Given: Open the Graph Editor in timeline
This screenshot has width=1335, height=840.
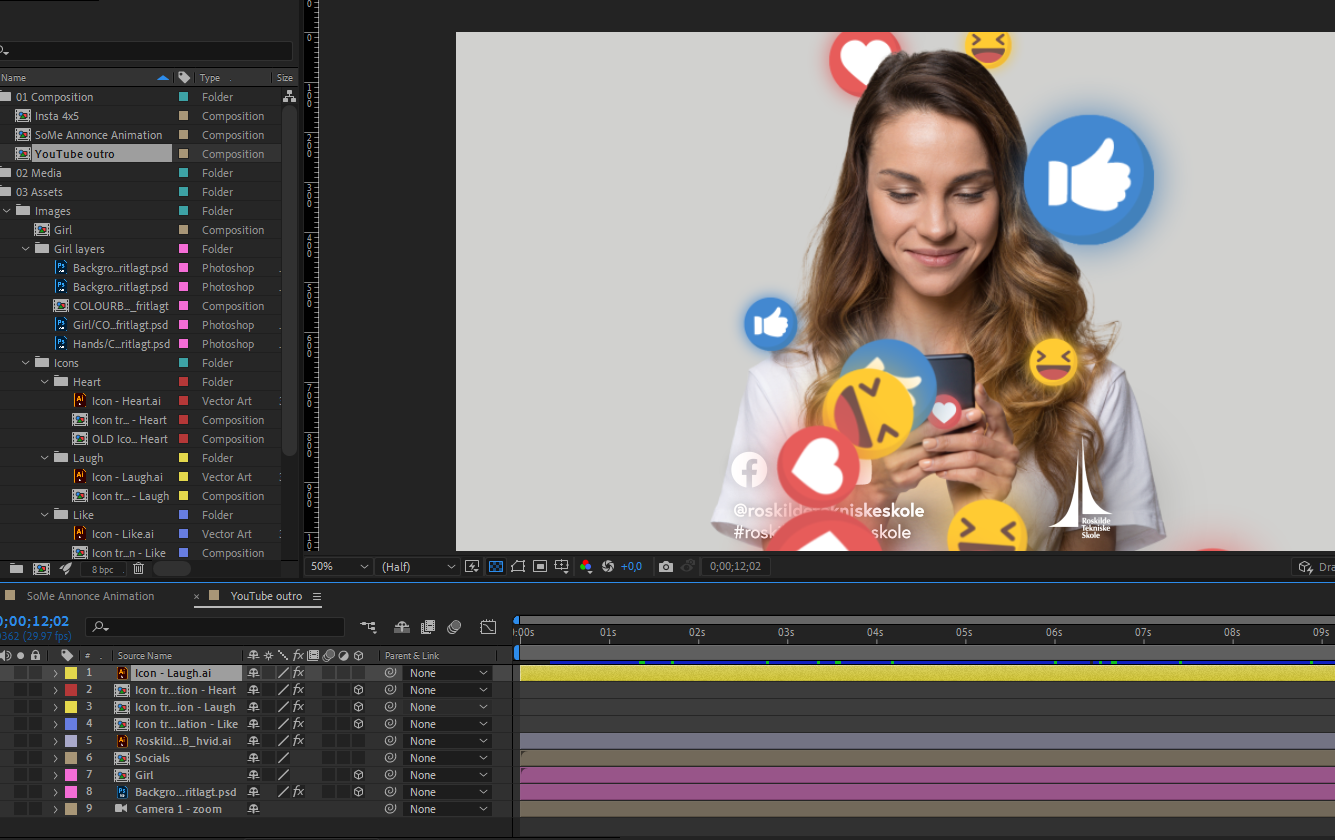Looking at the screenshot, I should pyautogui.click(x=488, y=627).
